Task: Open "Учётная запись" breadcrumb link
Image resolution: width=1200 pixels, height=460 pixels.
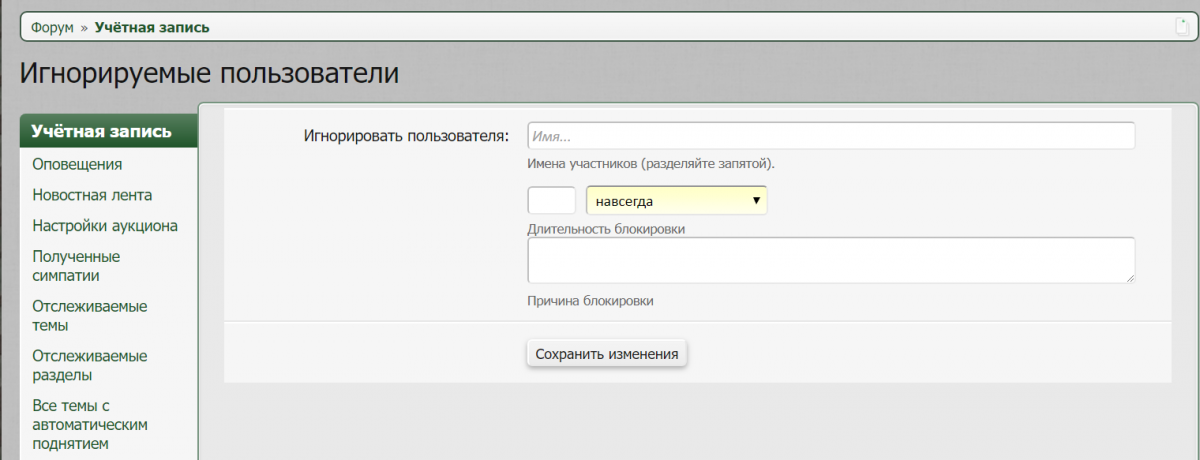Action: coord(152,27)
